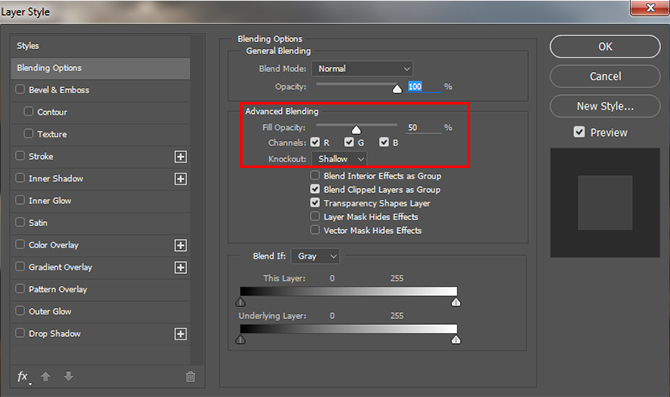The width and height of the screenshot is (670, 397).
Task: Close the Layer Style dialog
Action: coord(650,8)
